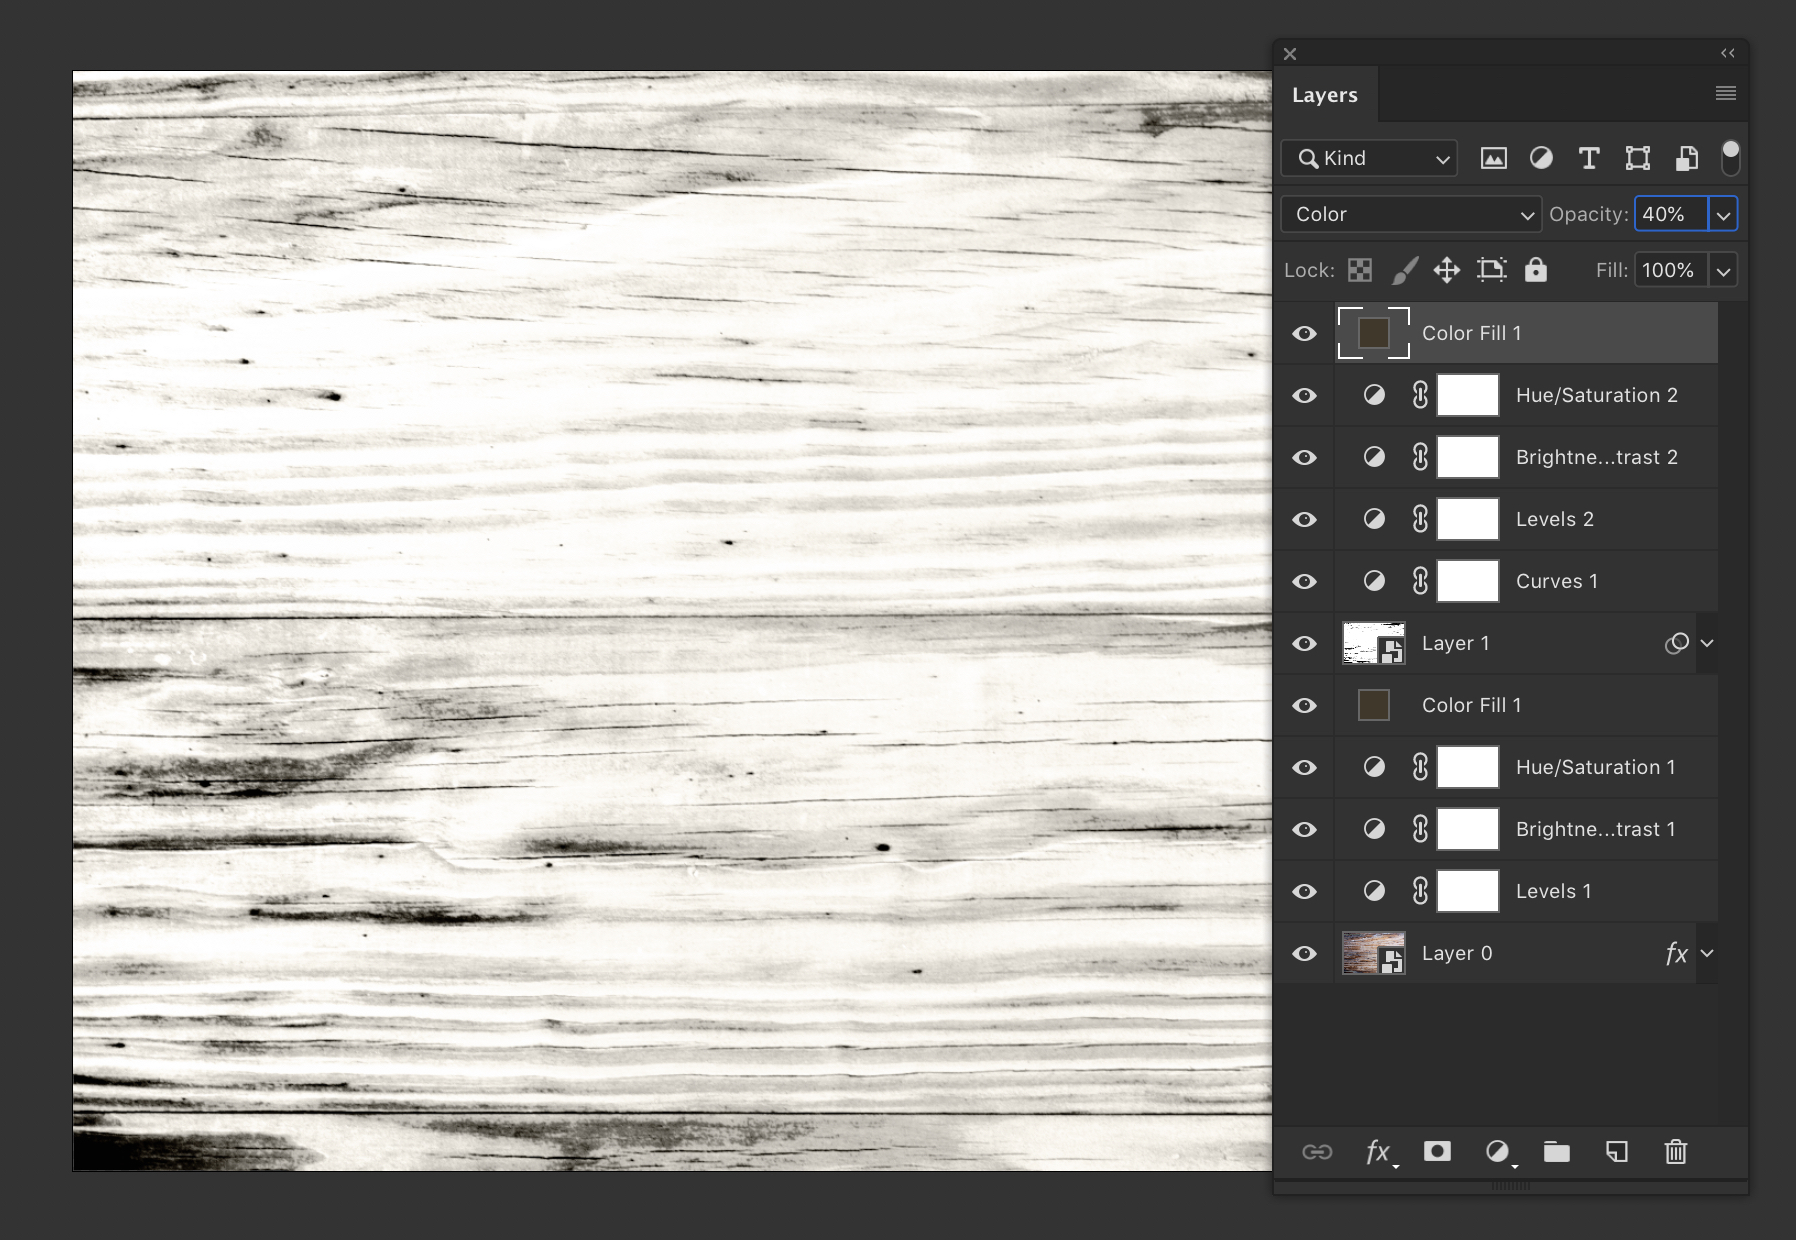The width and height of the screenshot is (1796, 1240).
Task: Select the Brightne...trast 2 layer name
Action: pos(1597,457)
